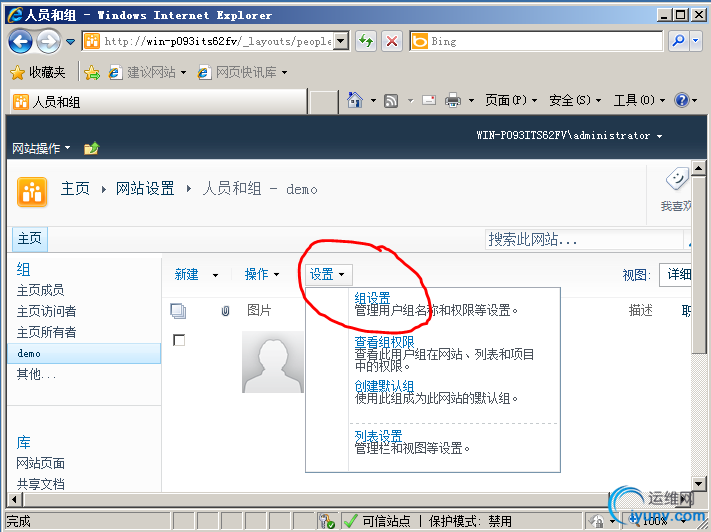The height and width of the screenshot is (532, 711).
Task: Select 组设置 from the settings menu
Action: (373, 298)
